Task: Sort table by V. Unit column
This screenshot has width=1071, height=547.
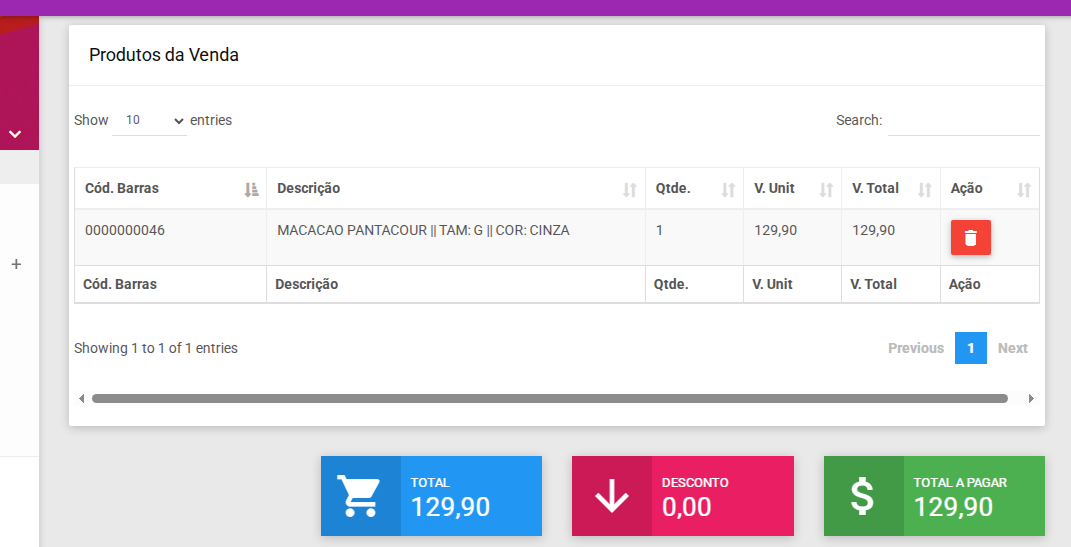Action: tap(792, 189)
